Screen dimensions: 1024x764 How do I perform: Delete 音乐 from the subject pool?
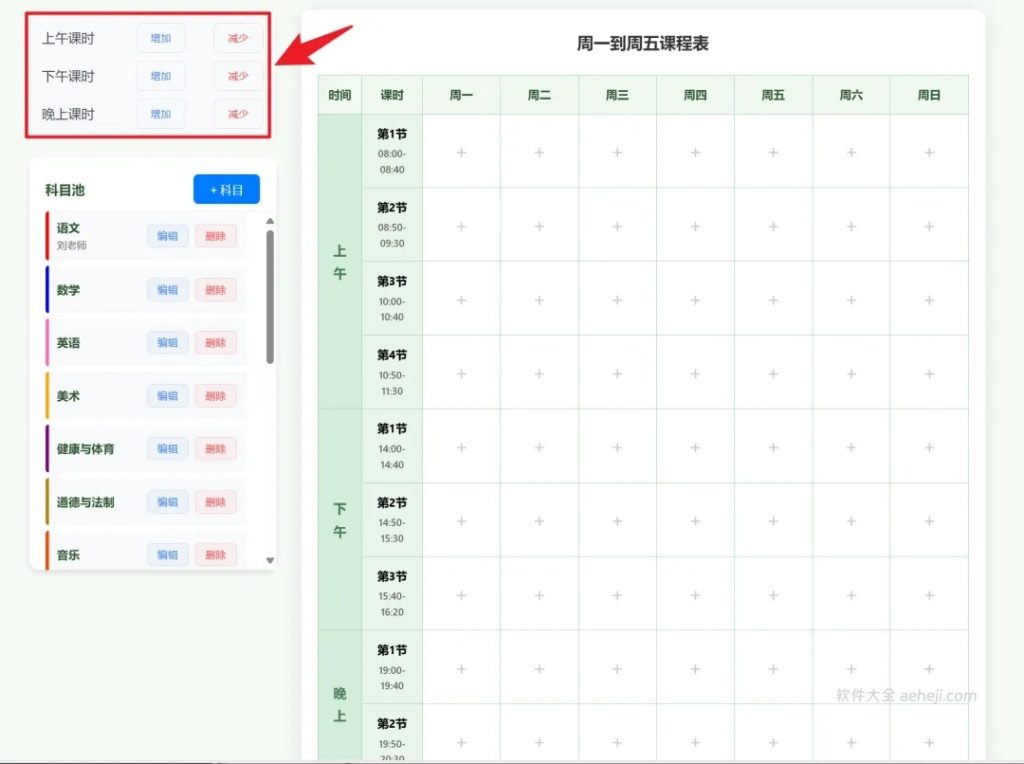pyautogui.click(x=217, y=554)
